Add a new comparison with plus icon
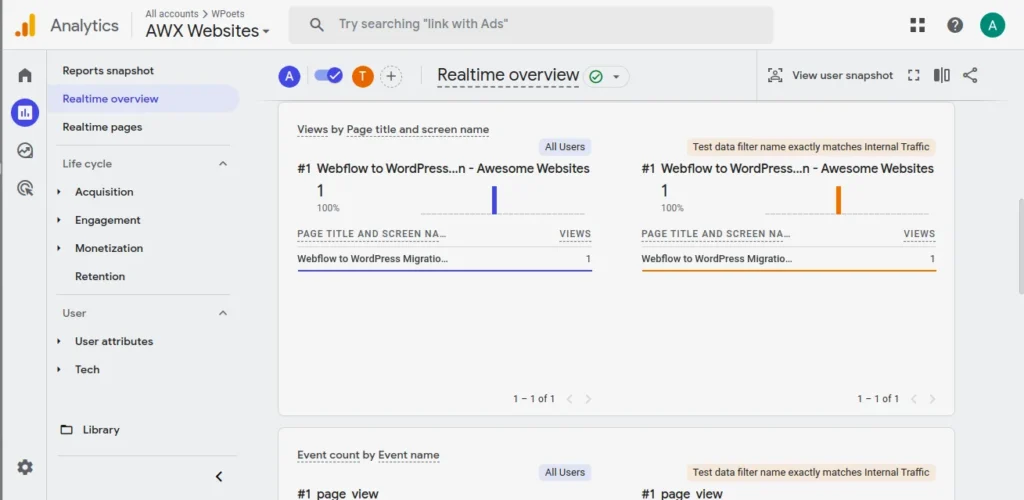The height and width of the screenshot is (500, 1024). [x=391, y=76]
